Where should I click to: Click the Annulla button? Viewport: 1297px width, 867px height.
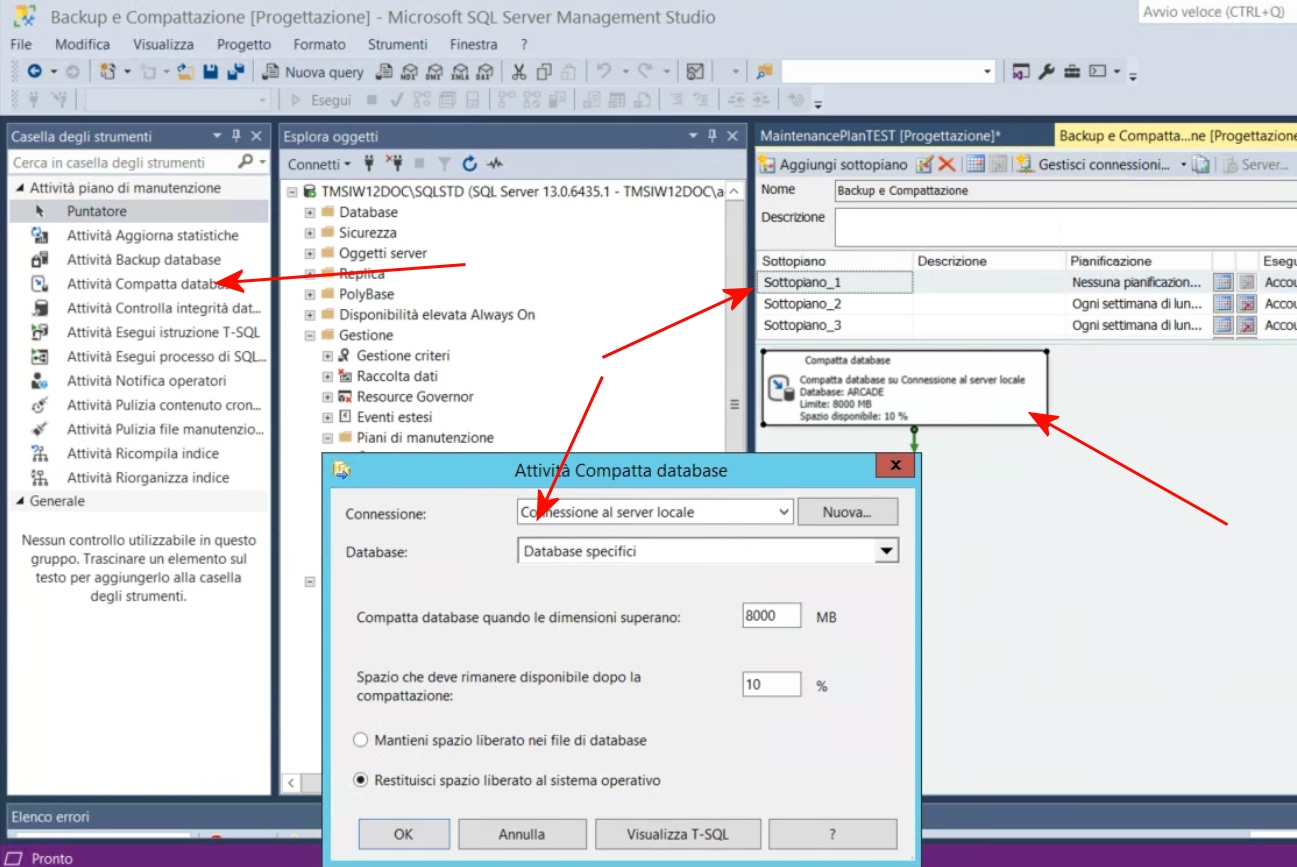(522, 834)
